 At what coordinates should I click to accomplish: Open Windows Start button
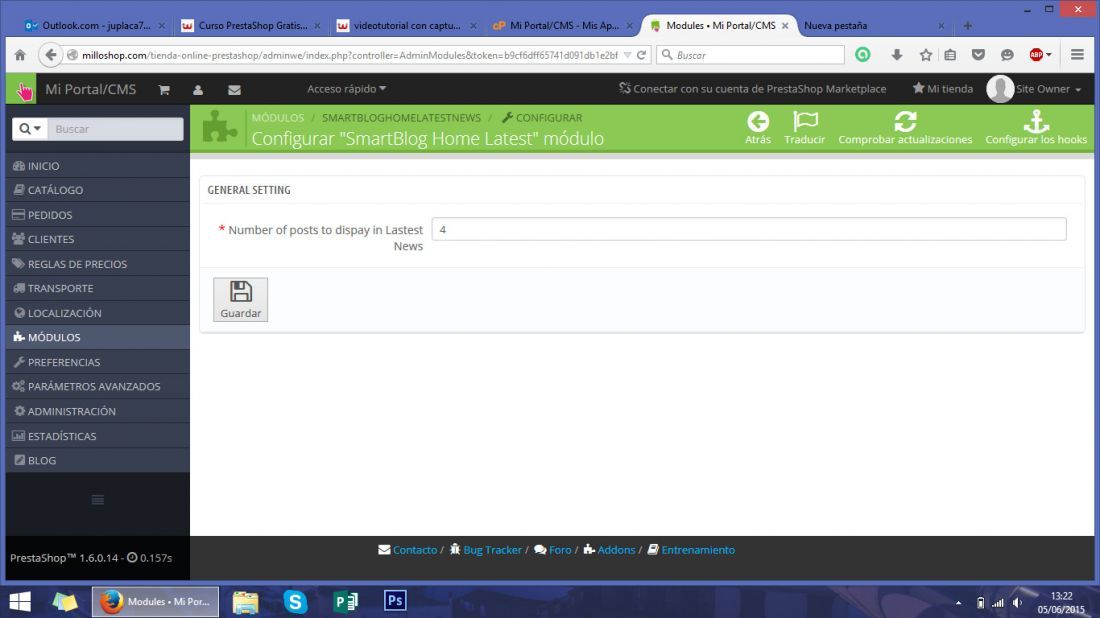(x=20, y=602)
